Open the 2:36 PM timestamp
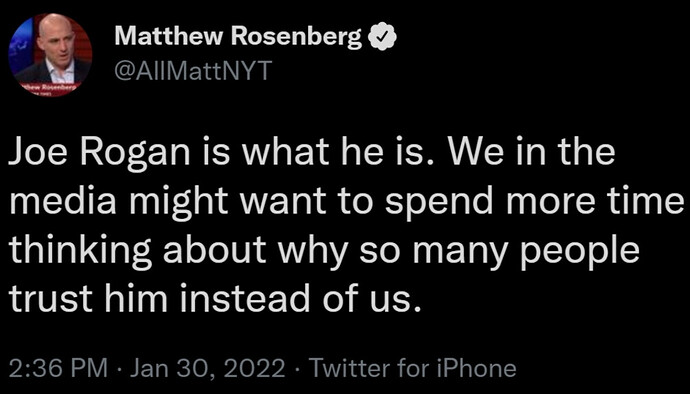 coord(58,368)
